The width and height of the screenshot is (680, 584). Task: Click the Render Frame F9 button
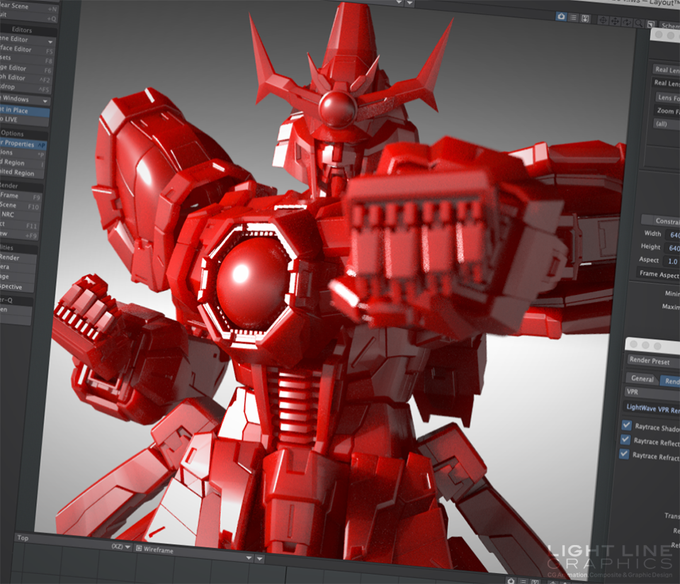20,196
